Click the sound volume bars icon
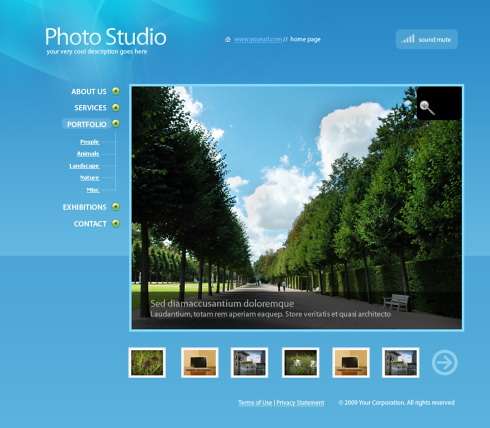490x428 pixels. pyautogui.click(x=408, y=39)
